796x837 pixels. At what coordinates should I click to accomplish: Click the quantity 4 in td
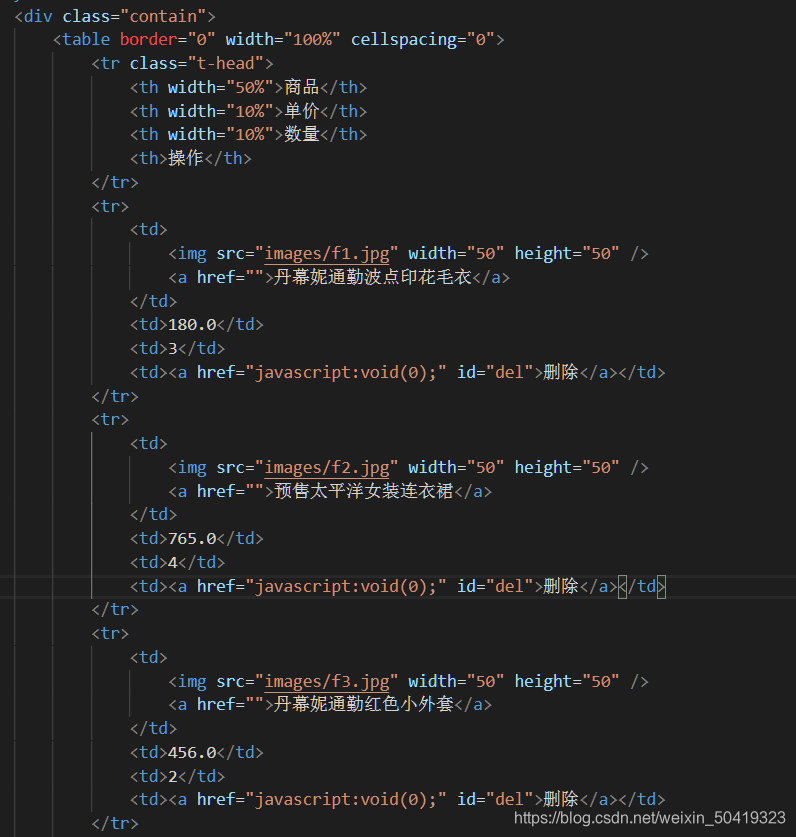click(173, 563)
